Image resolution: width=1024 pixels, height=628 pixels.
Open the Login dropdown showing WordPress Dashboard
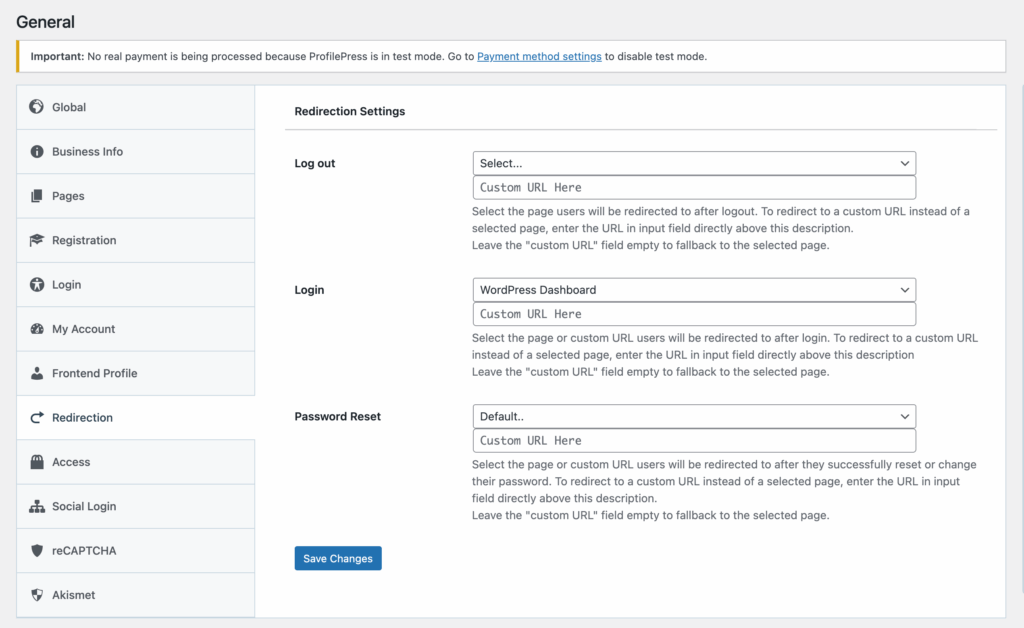[694, 290]
